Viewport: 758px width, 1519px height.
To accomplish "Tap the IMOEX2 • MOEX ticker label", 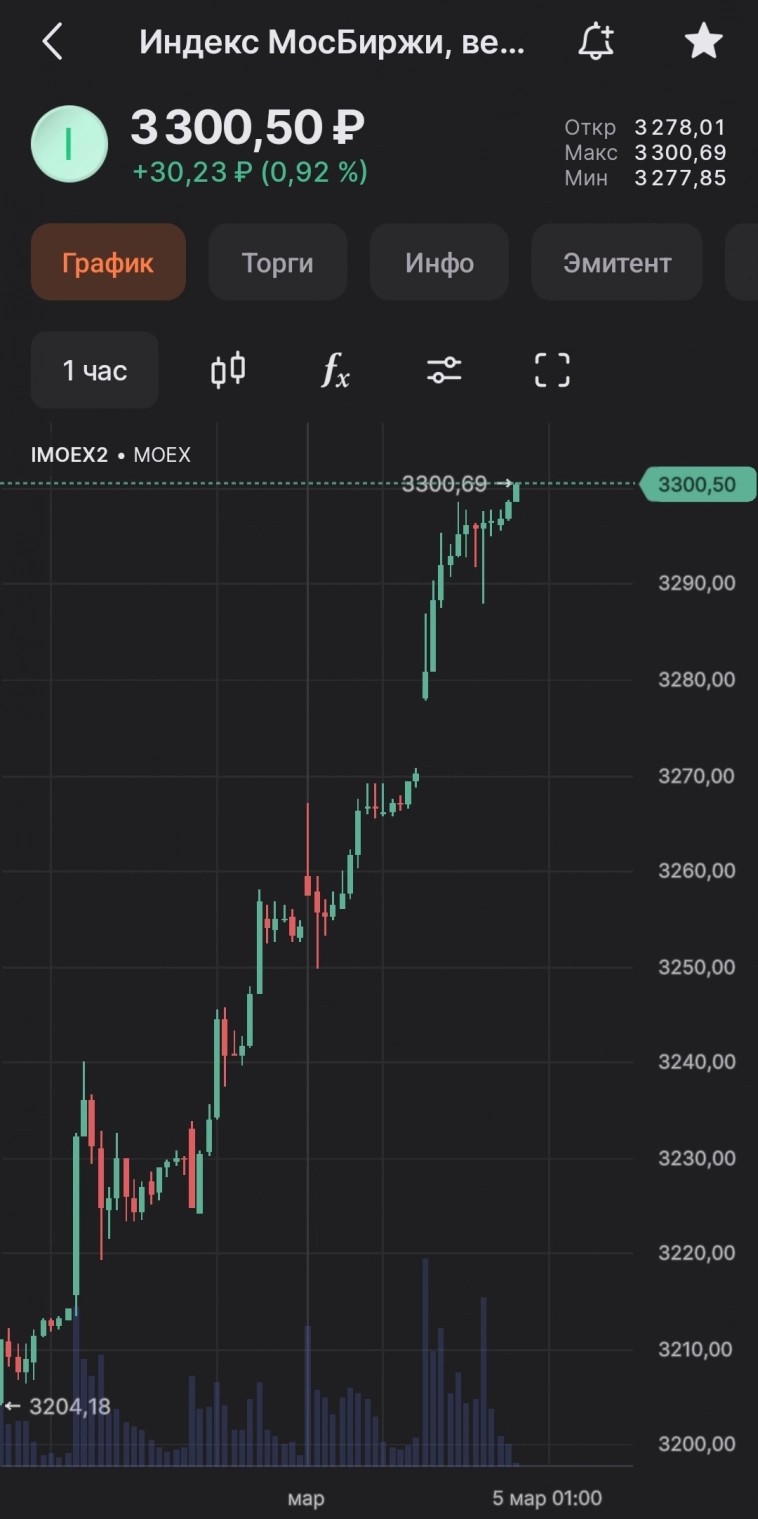I will point(110,455).
